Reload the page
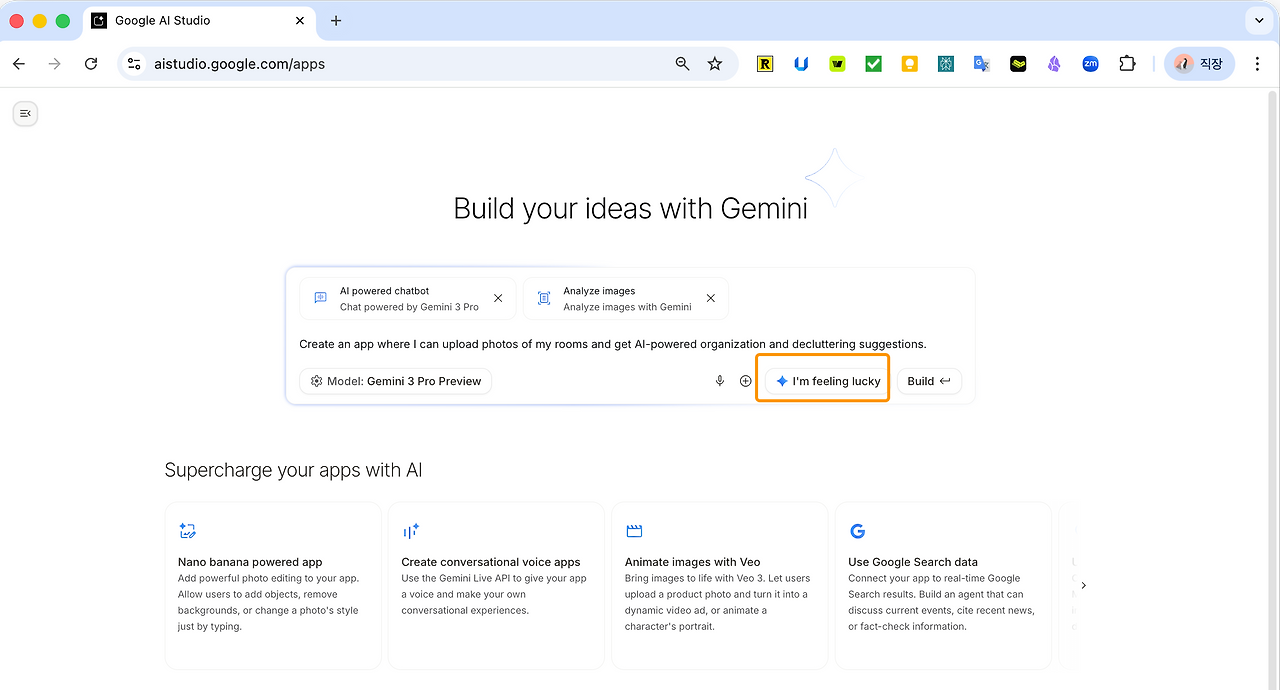 [x=91, y=64]
